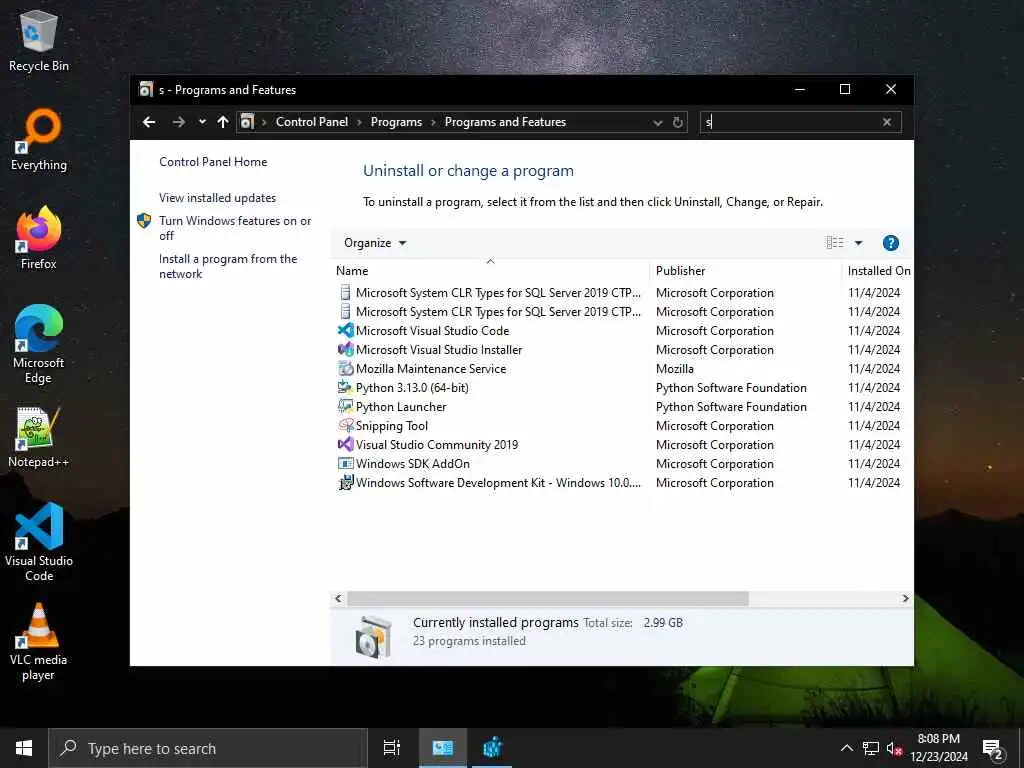Open the Notepad++ desktop shortcut
The image size is (1024, 768).
point(39,437)
